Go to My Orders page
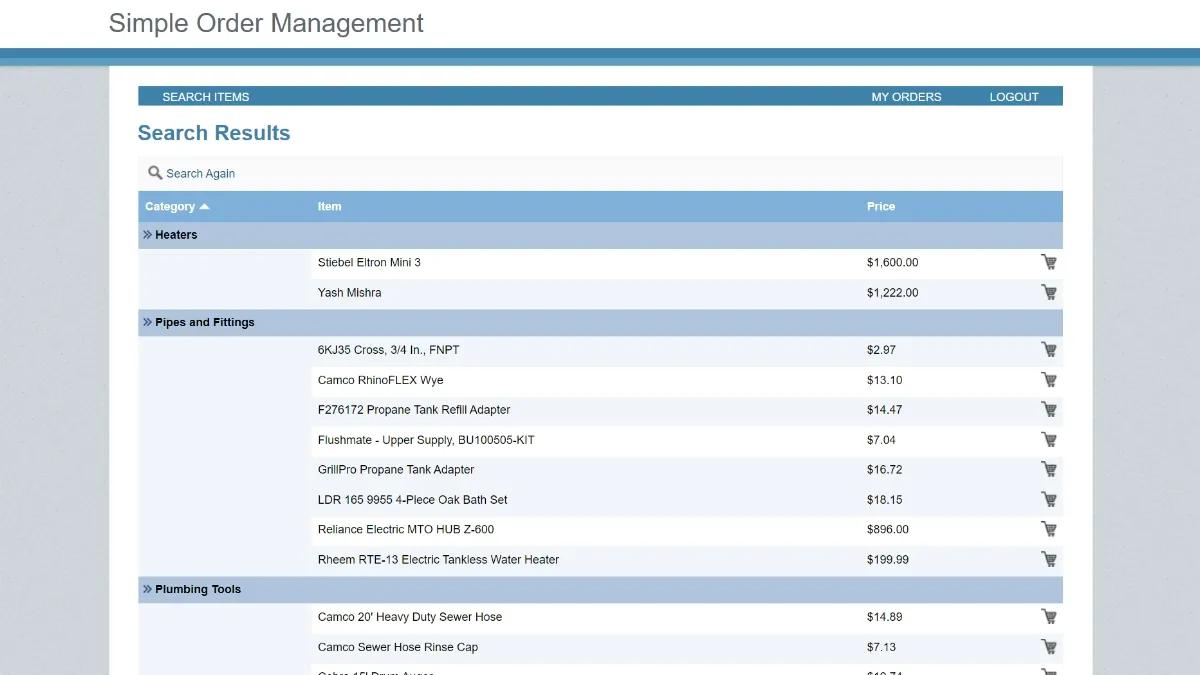Screen dimensions: 1200x675 coord(906,97)
